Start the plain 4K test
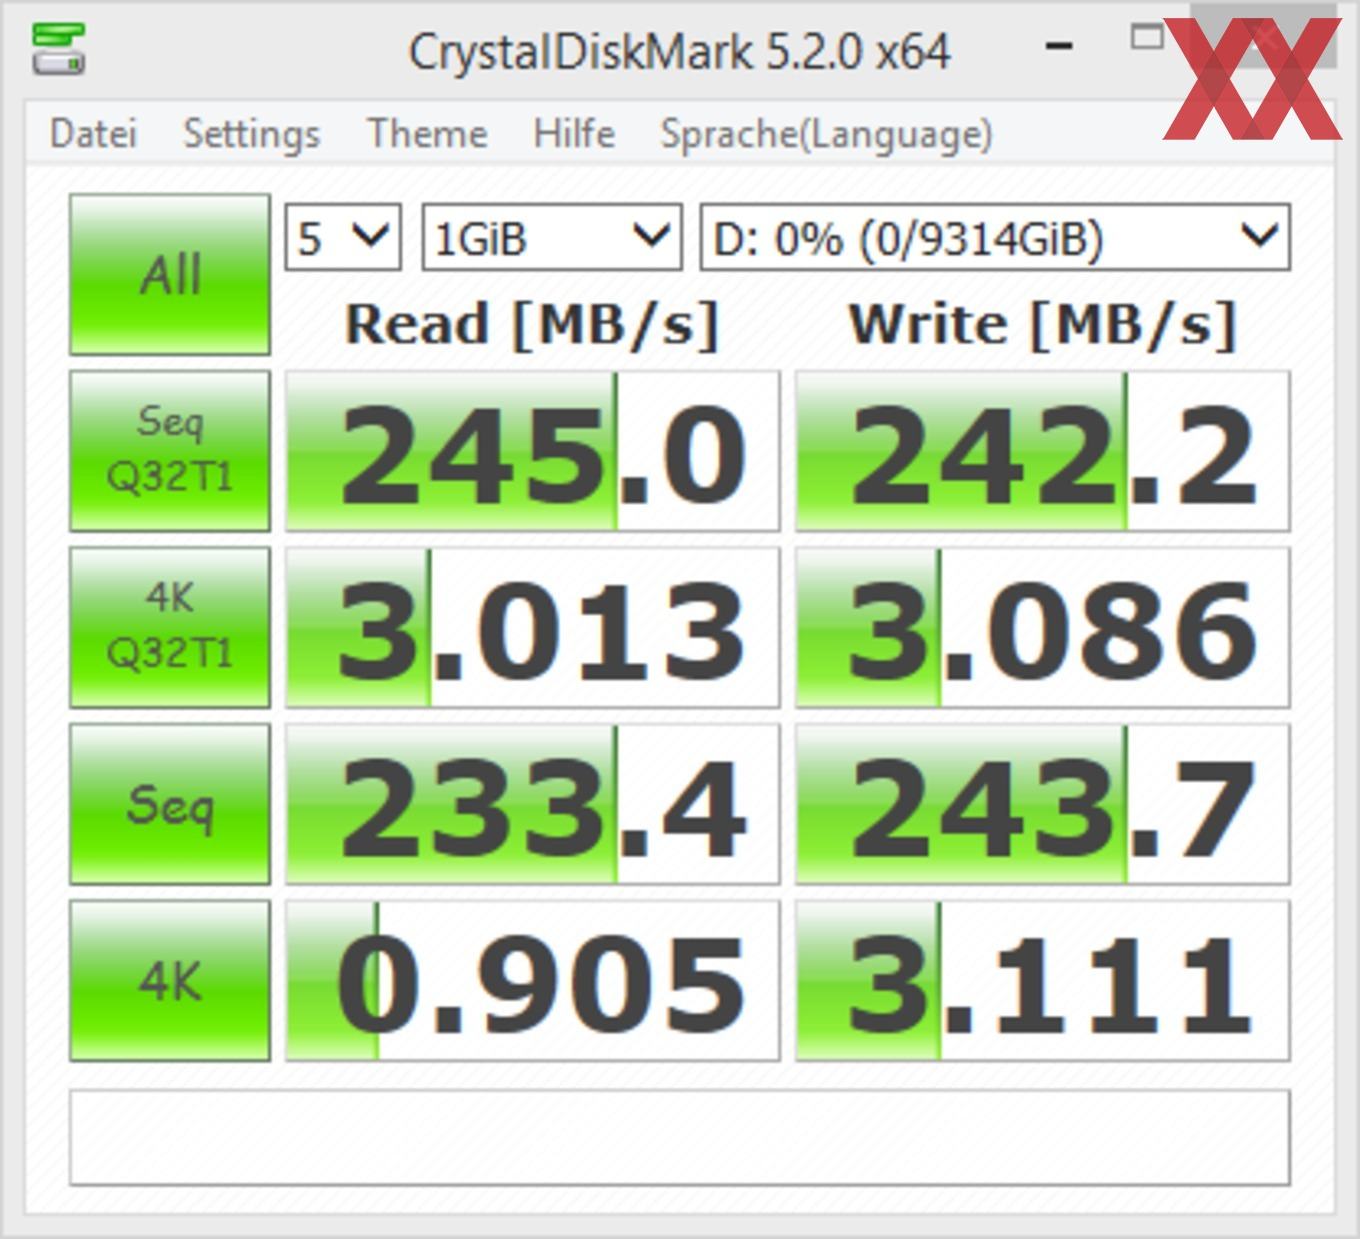Screen dimensions: 1360x1239 (x=170, y=980)
